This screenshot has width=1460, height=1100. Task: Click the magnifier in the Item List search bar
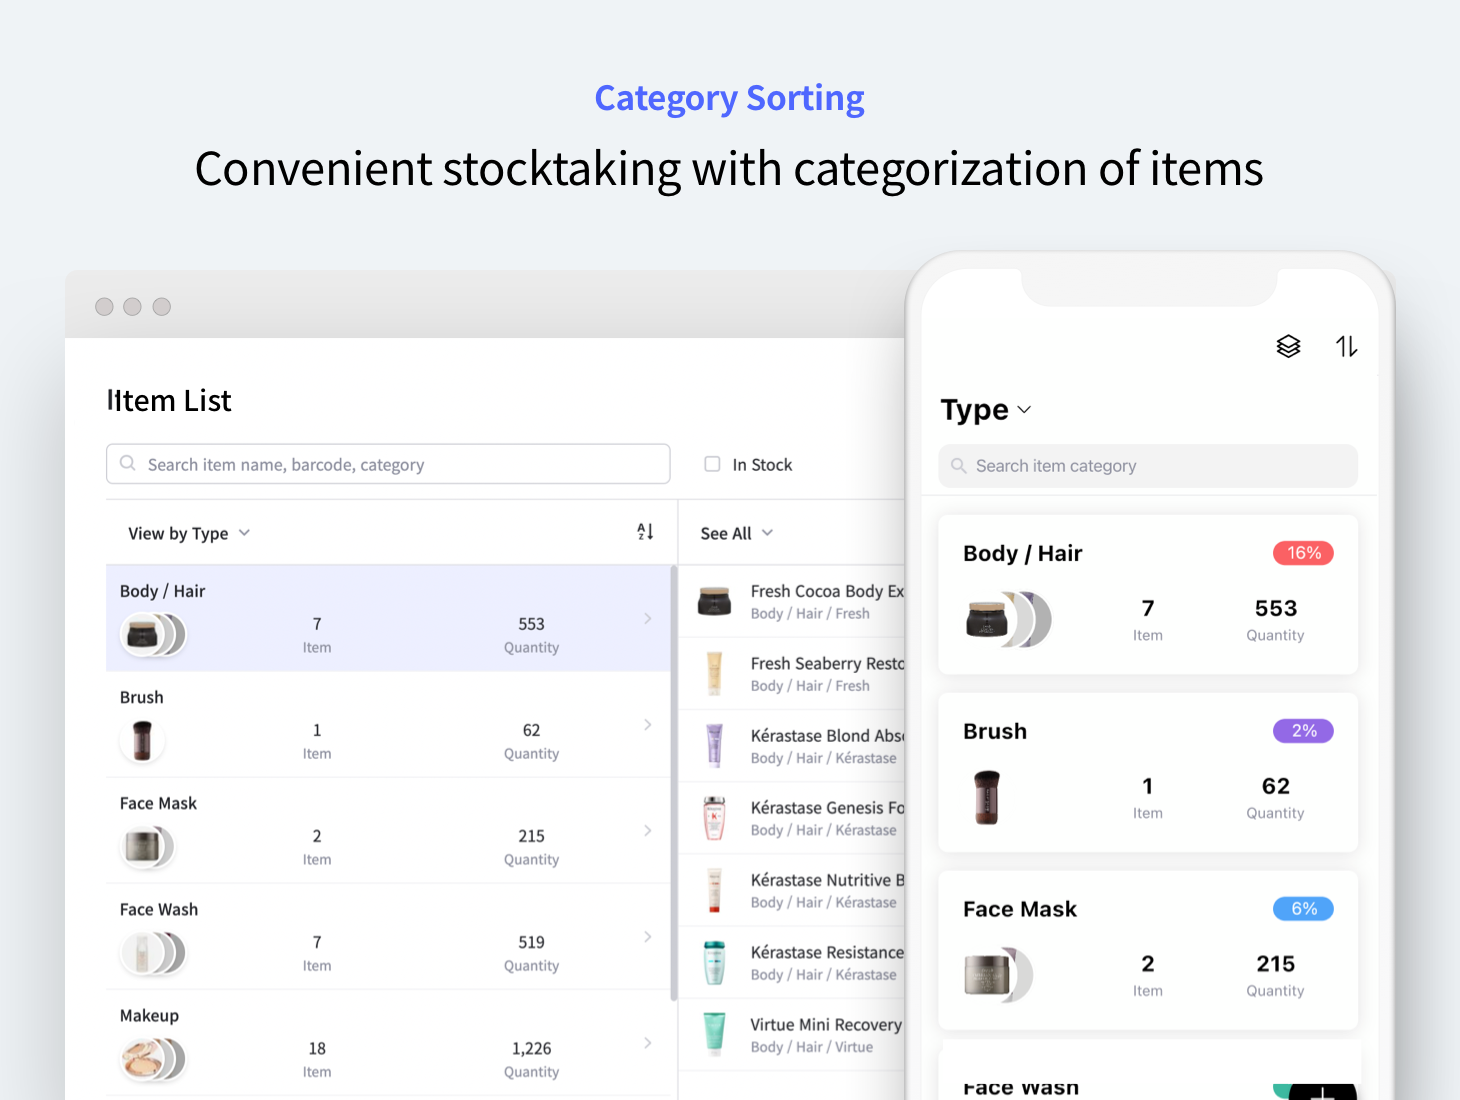(x=128, y=463)
